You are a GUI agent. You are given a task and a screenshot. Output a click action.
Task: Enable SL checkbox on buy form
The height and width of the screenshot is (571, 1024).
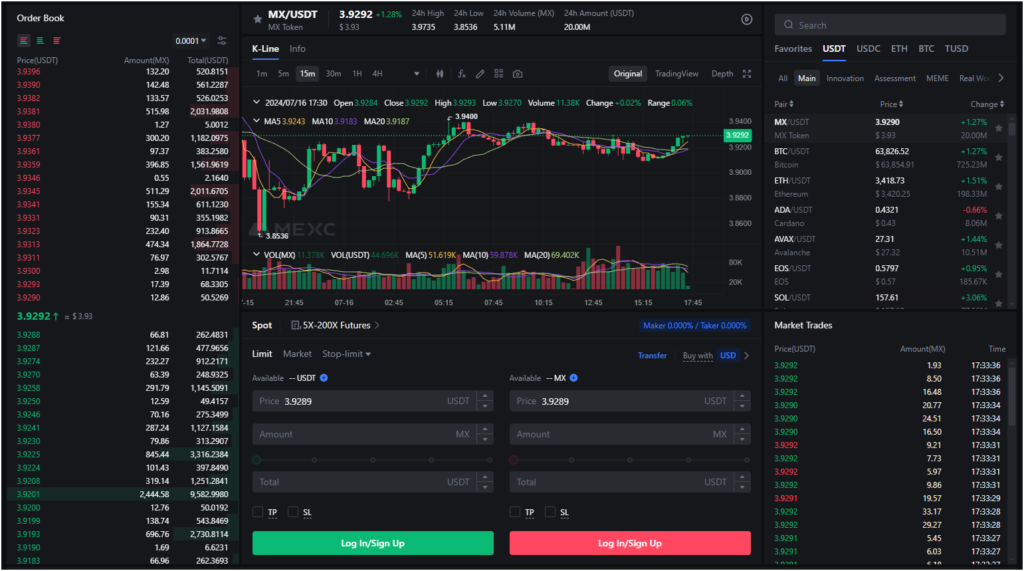293,512
